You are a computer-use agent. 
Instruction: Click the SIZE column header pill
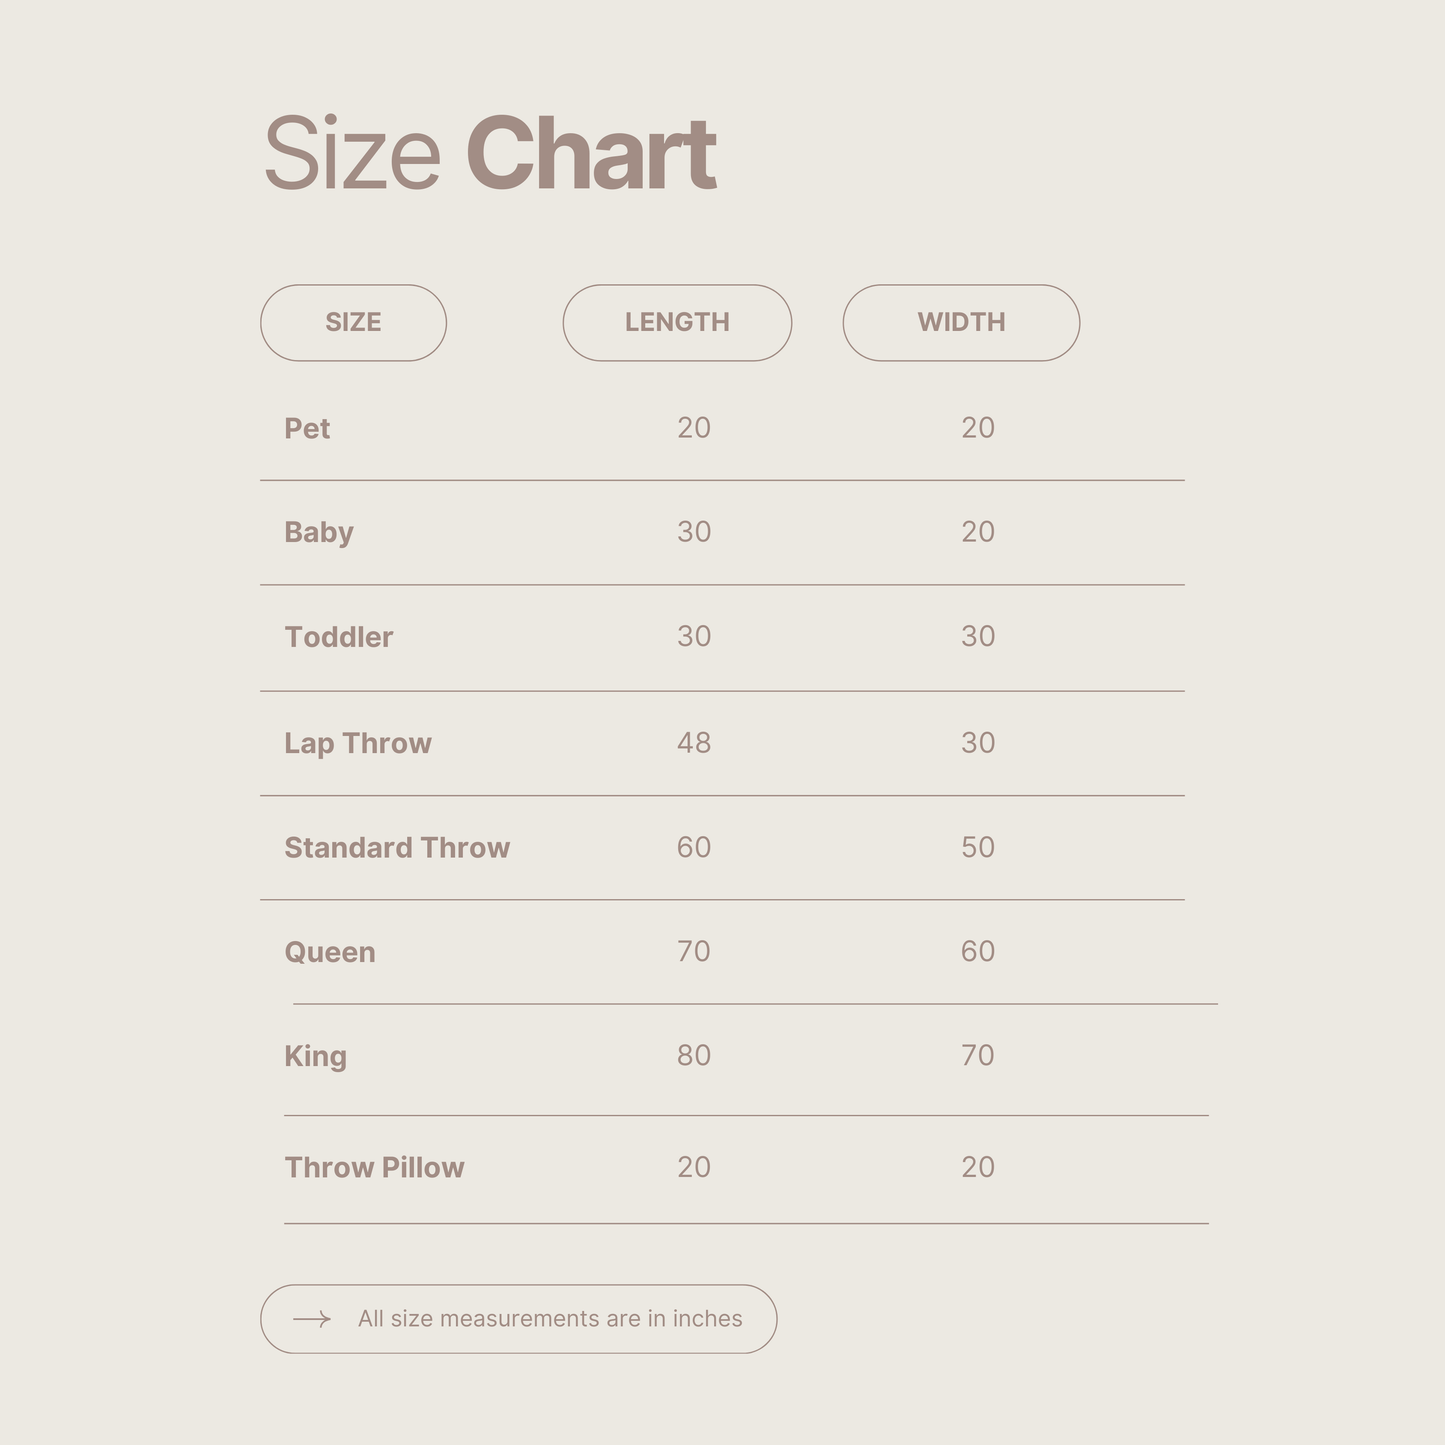[x=353, y=322]
